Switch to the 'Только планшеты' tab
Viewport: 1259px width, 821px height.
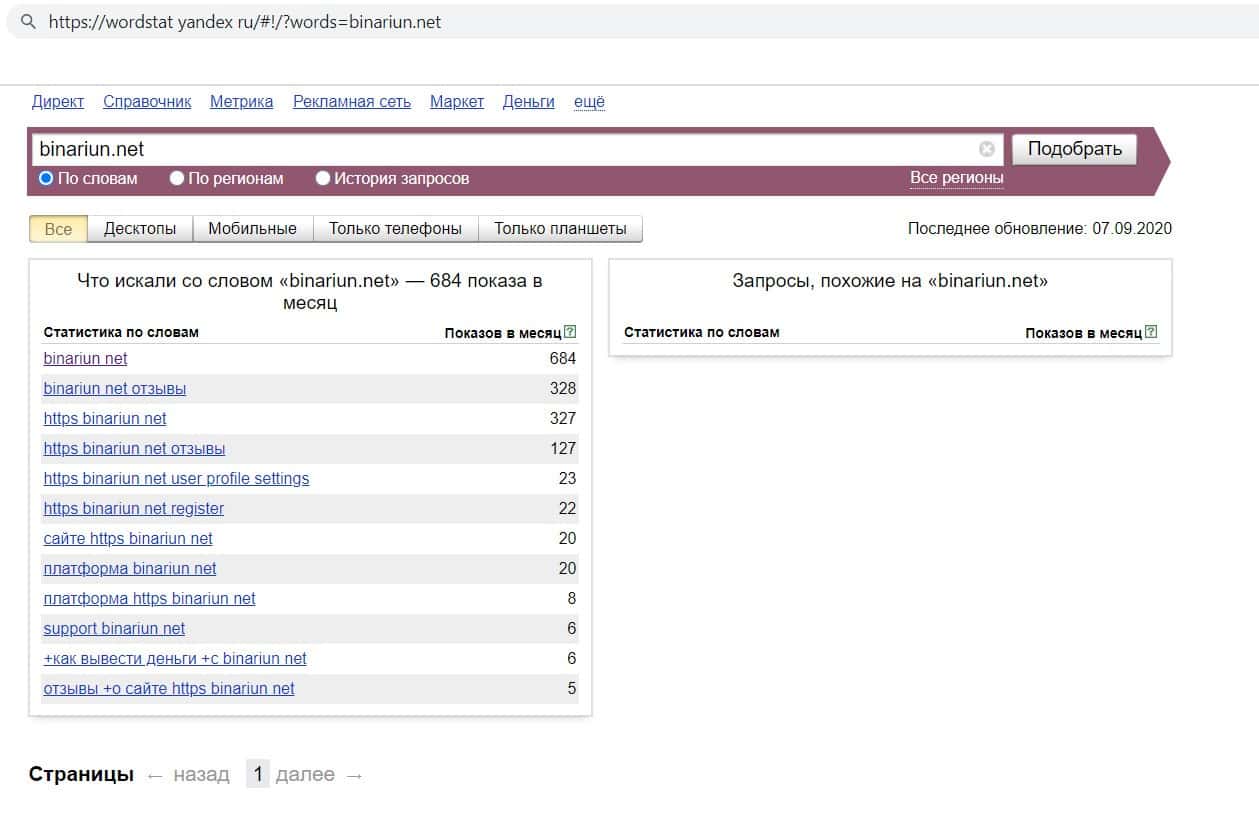coord(560,229)
